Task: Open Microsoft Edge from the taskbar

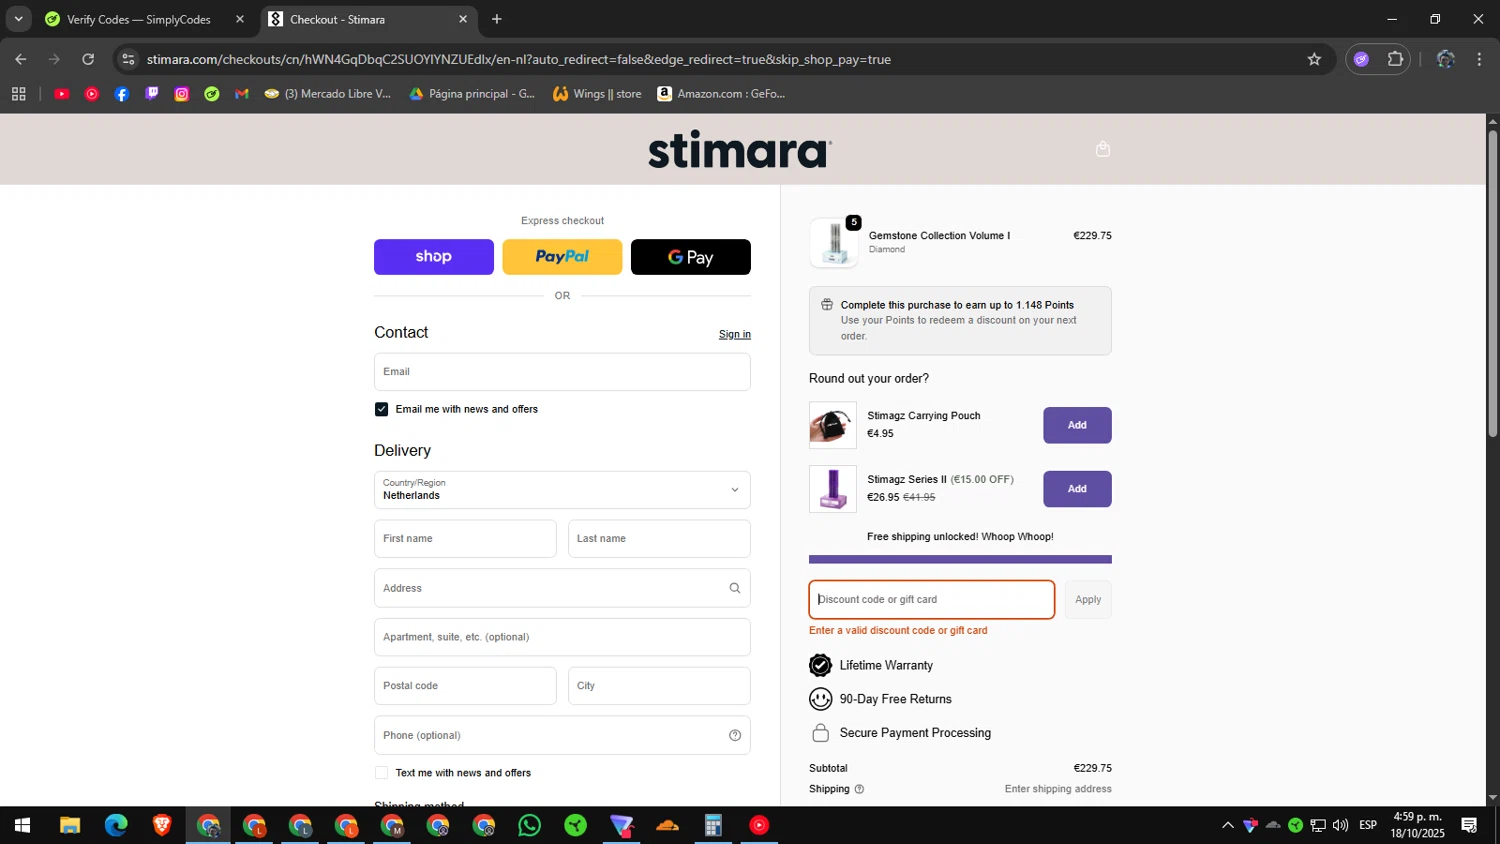Action: point(116,826)
